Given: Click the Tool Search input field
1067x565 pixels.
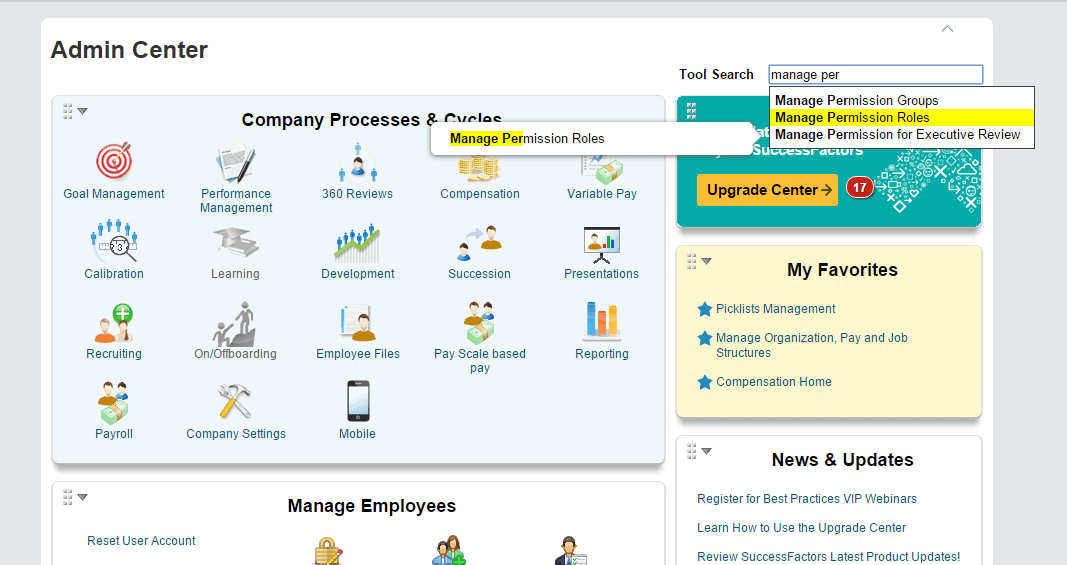Looking at the screenshot, I should point(876,74).
